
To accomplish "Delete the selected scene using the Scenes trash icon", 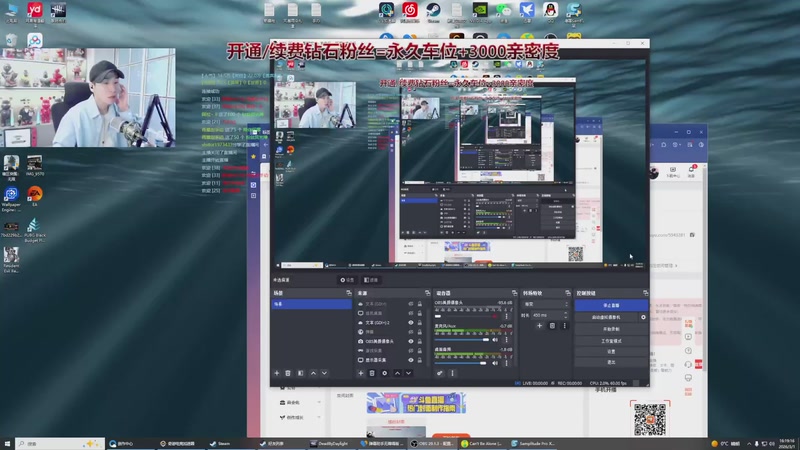I will coord(288,373).
